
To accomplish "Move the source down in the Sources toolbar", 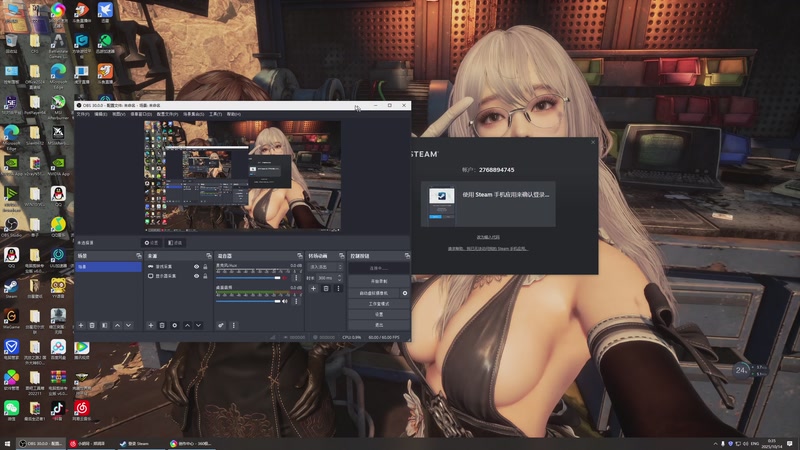I will (198, 325).
